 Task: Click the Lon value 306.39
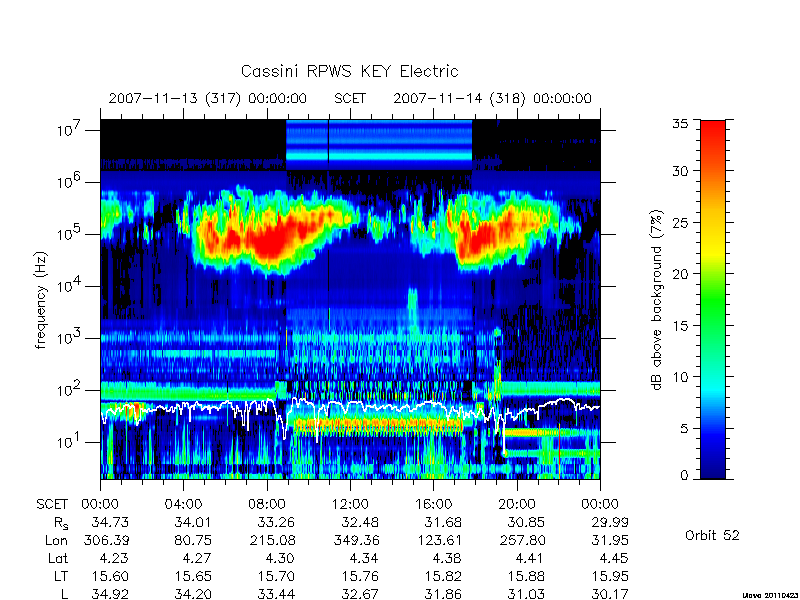pos(106,540)
